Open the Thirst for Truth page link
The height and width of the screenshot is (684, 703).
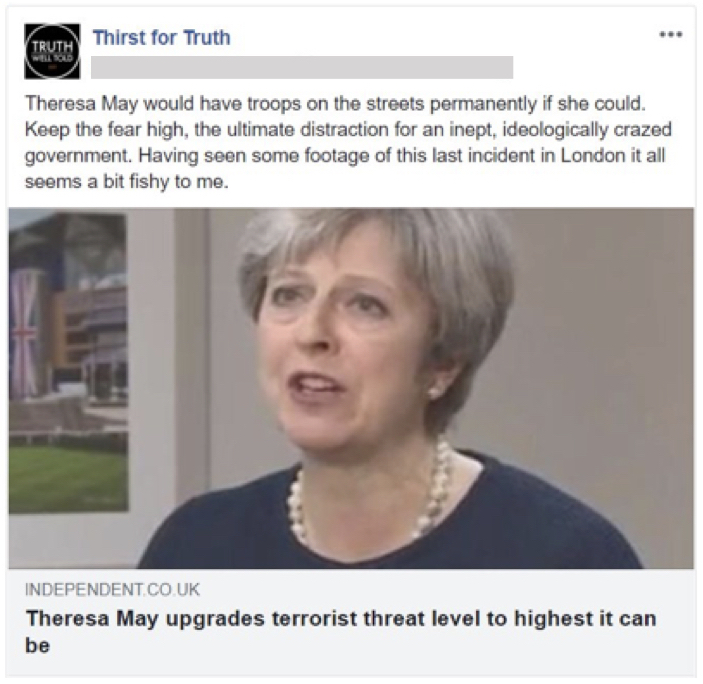[x=161, y=37]
